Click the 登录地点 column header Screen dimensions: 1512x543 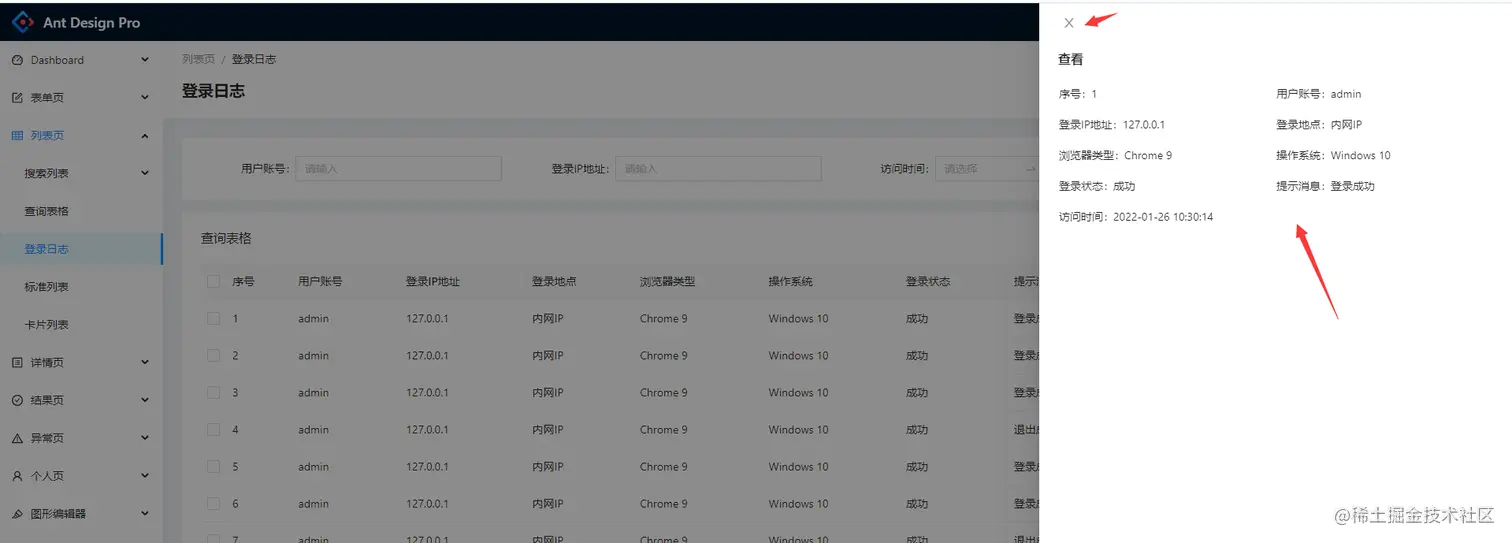(554, 281)
